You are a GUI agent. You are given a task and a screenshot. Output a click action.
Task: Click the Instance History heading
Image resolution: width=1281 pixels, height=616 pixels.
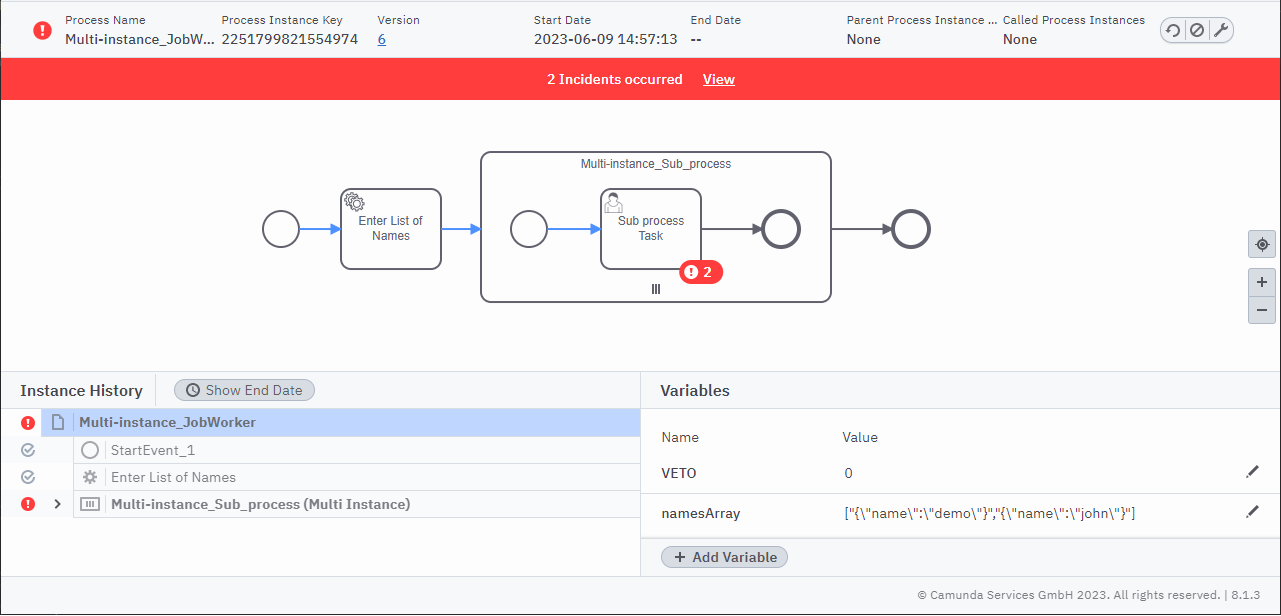click(x=82, y=390)
